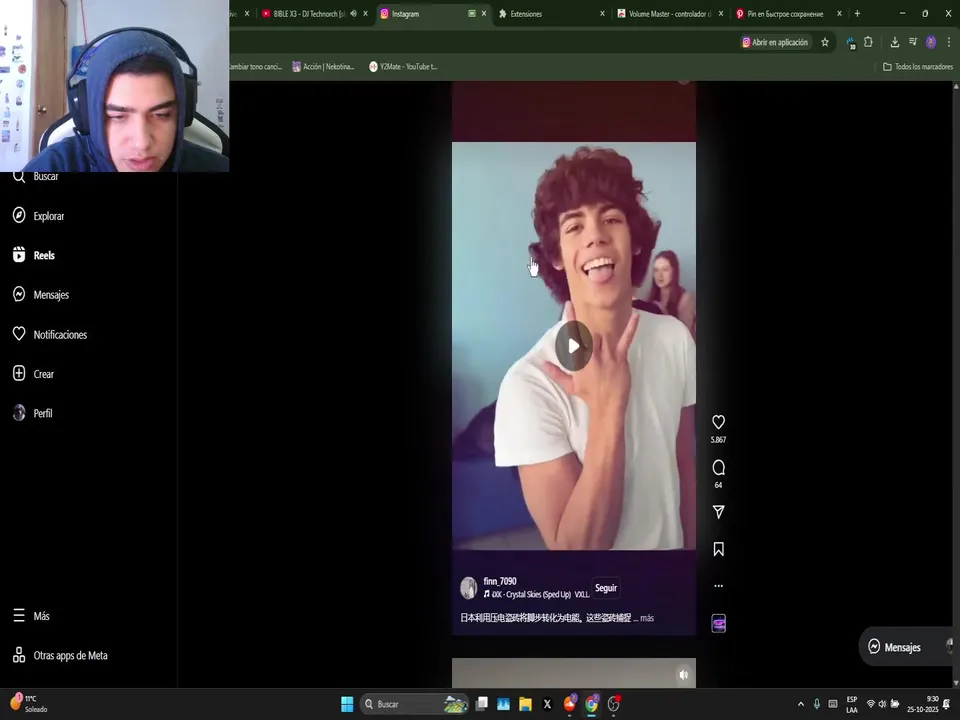Click the extension icon with badge 30
Screen dimensions: 960x720
[x=851, y=43]
